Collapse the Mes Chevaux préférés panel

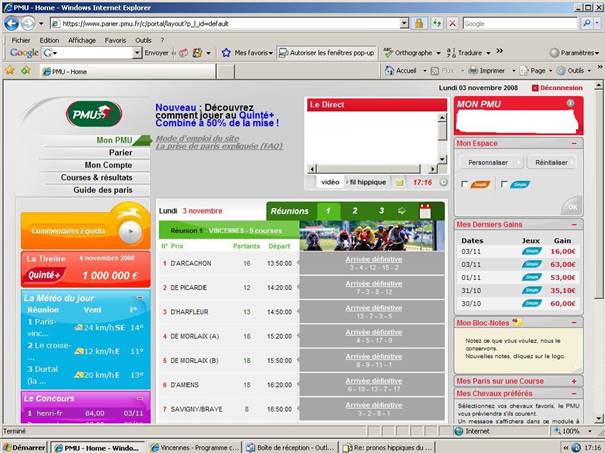(574, 394)
